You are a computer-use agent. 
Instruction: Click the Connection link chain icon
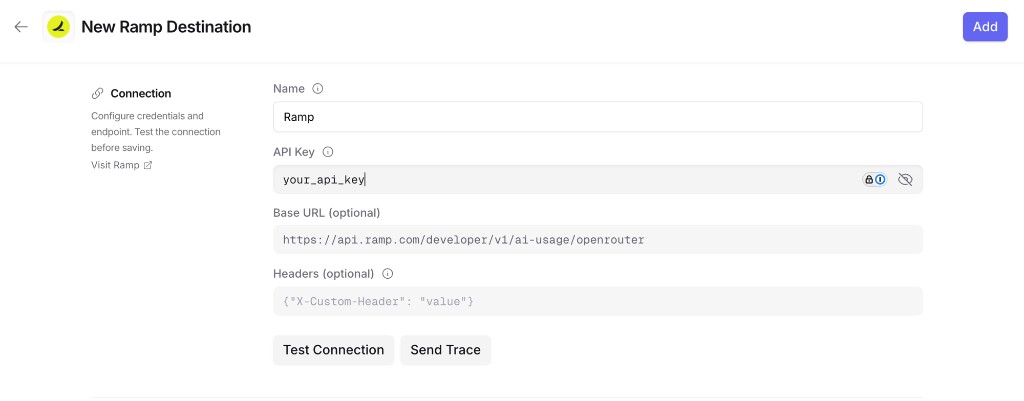point(97,94)
